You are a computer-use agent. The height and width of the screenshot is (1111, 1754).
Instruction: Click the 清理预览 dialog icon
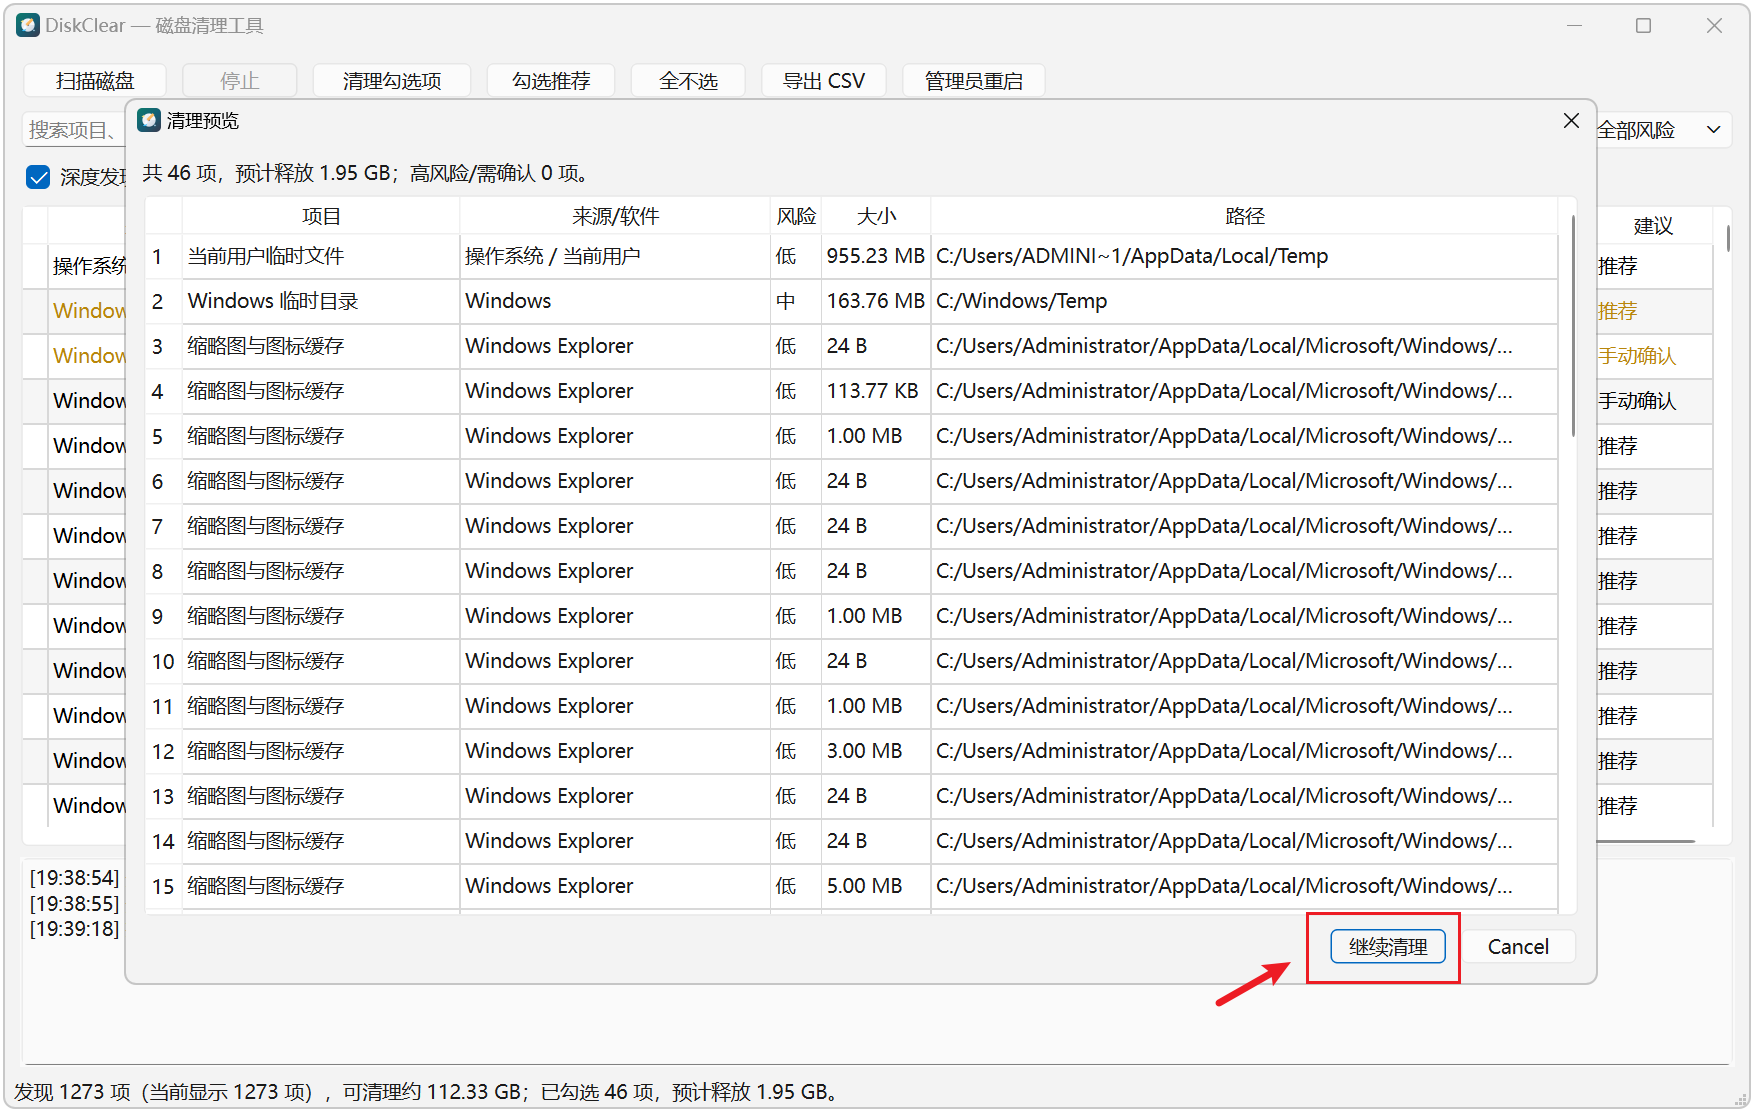click(149, 120)
